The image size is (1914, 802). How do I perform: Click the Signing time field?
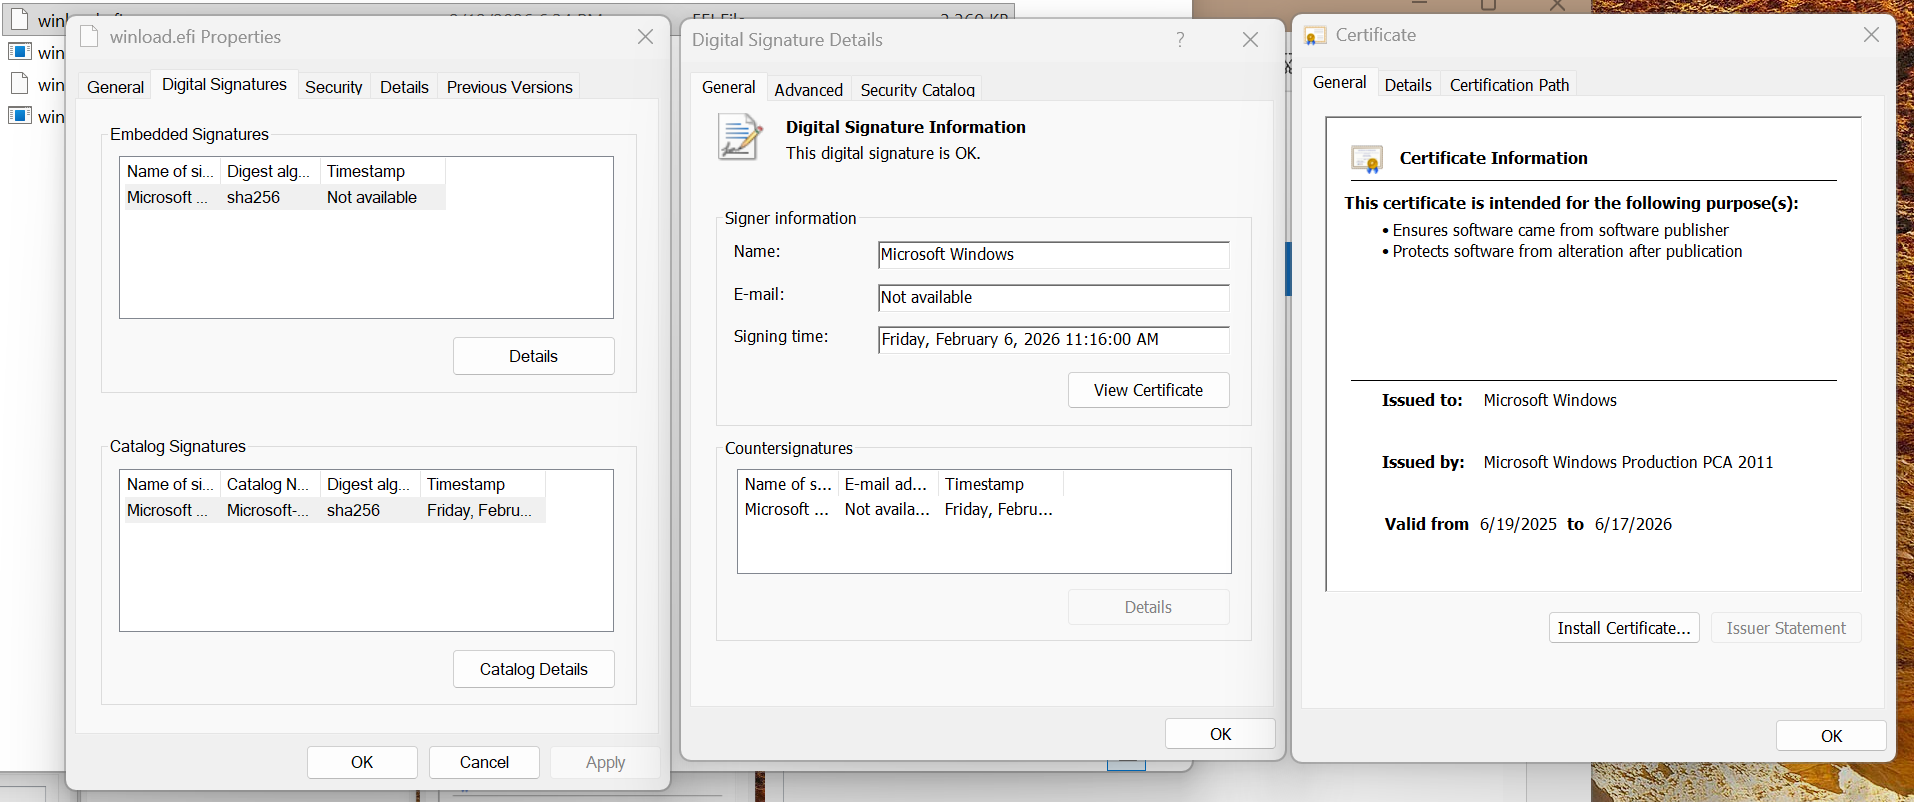1054,340
